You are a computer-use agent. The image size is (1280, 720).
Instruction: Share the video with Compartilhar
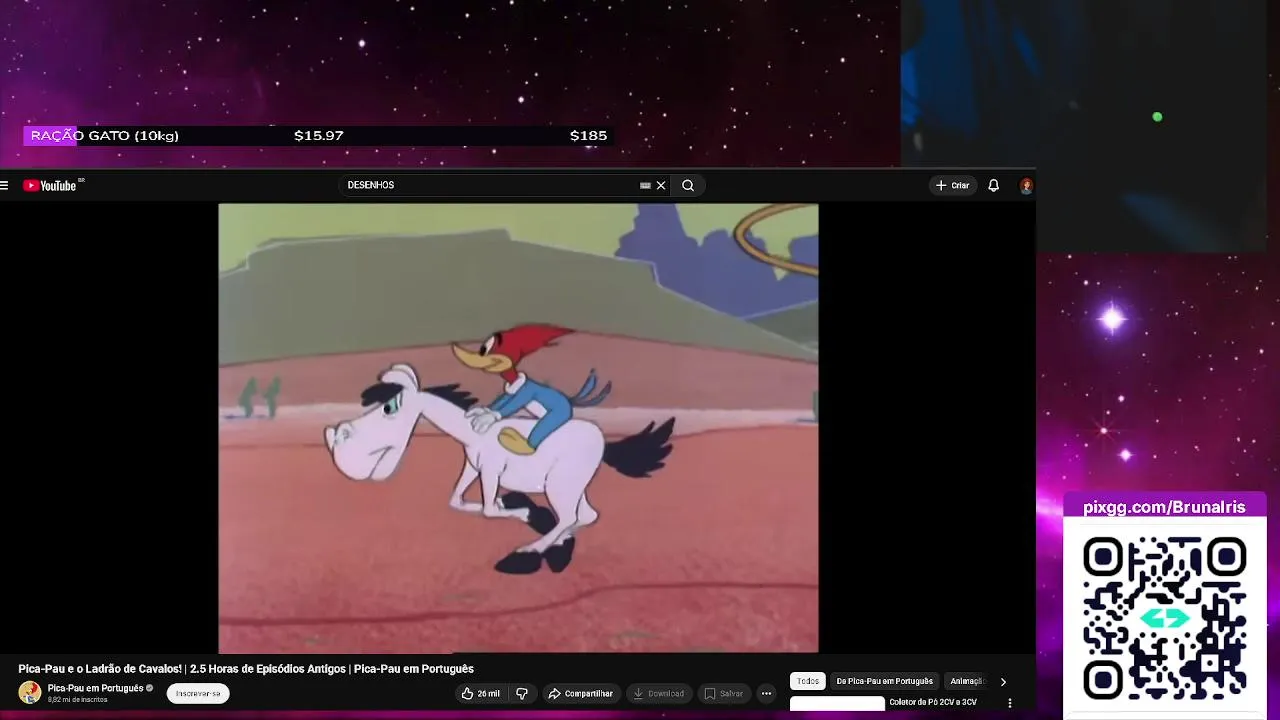(x=580, y=693)
